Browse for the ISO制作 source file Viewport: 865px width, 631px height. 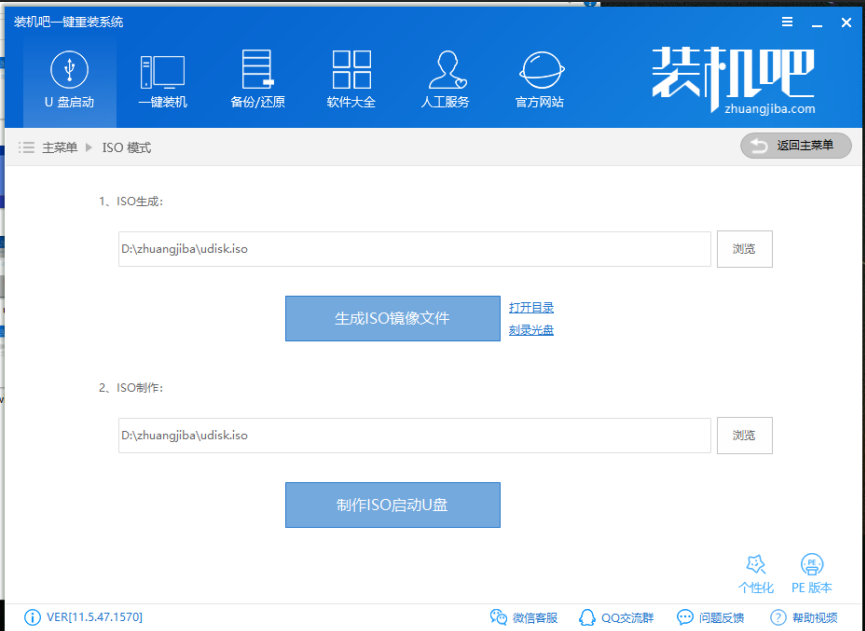(x=744, y=435)
